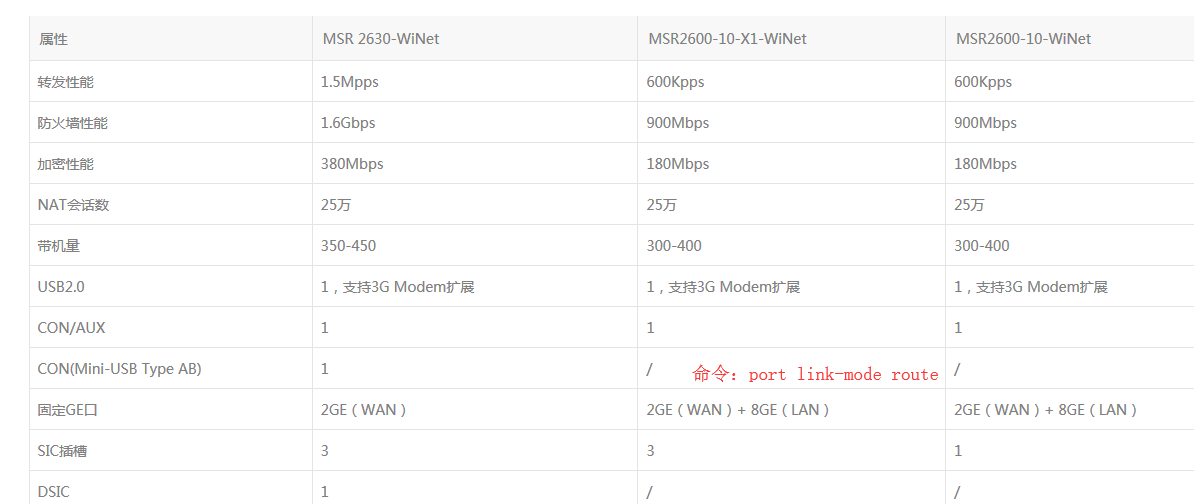Click the MSR2600-10-X1-WiNet column header
Image resolution: width=1194 pixels, height=504 pixels.
[727, 39]
